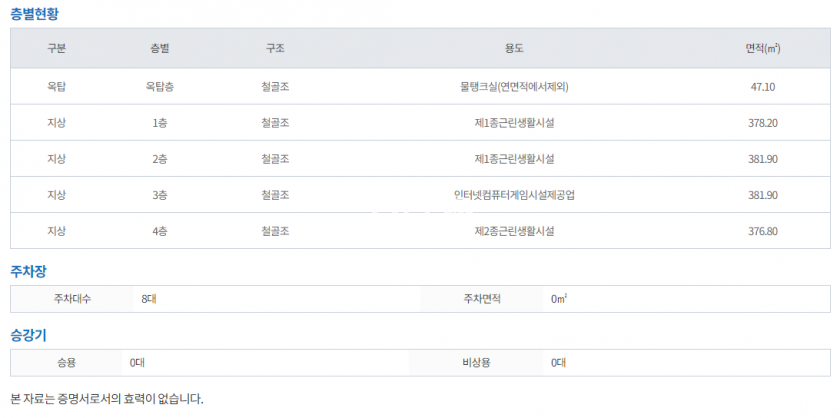Click the 주차면적 label cell
The image size is (840, 418).
pyautogui.click(x=482, y=299)
